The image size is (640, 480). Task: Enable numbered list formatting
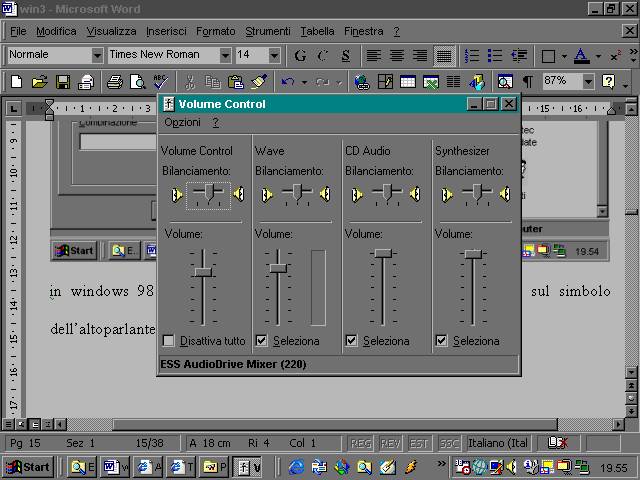click(x=472, y=56)
